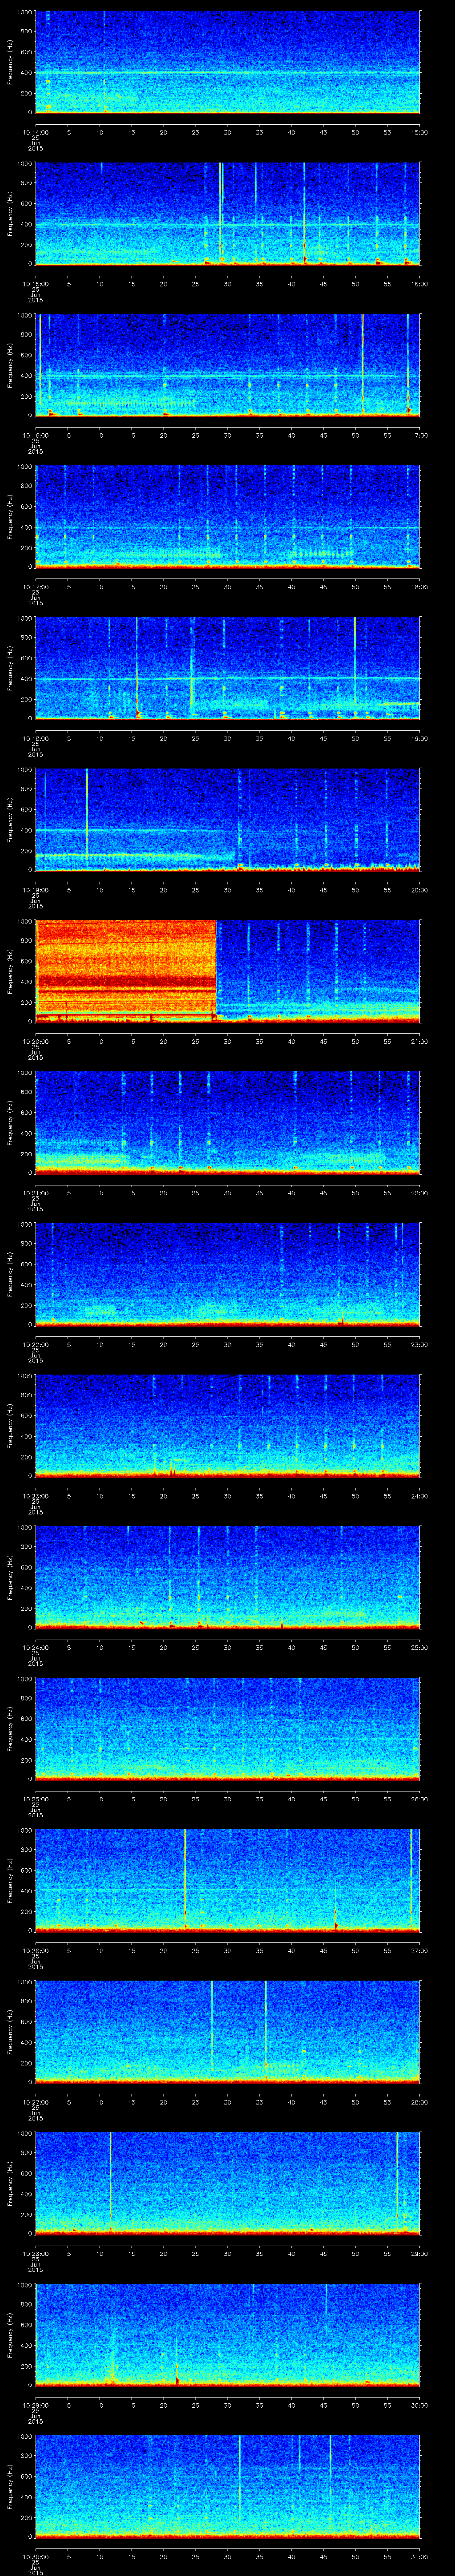The height and width of the screenshot is (2576, 455).
Task: Click the 10:21:00 timestamp text
Action: 35,1193
